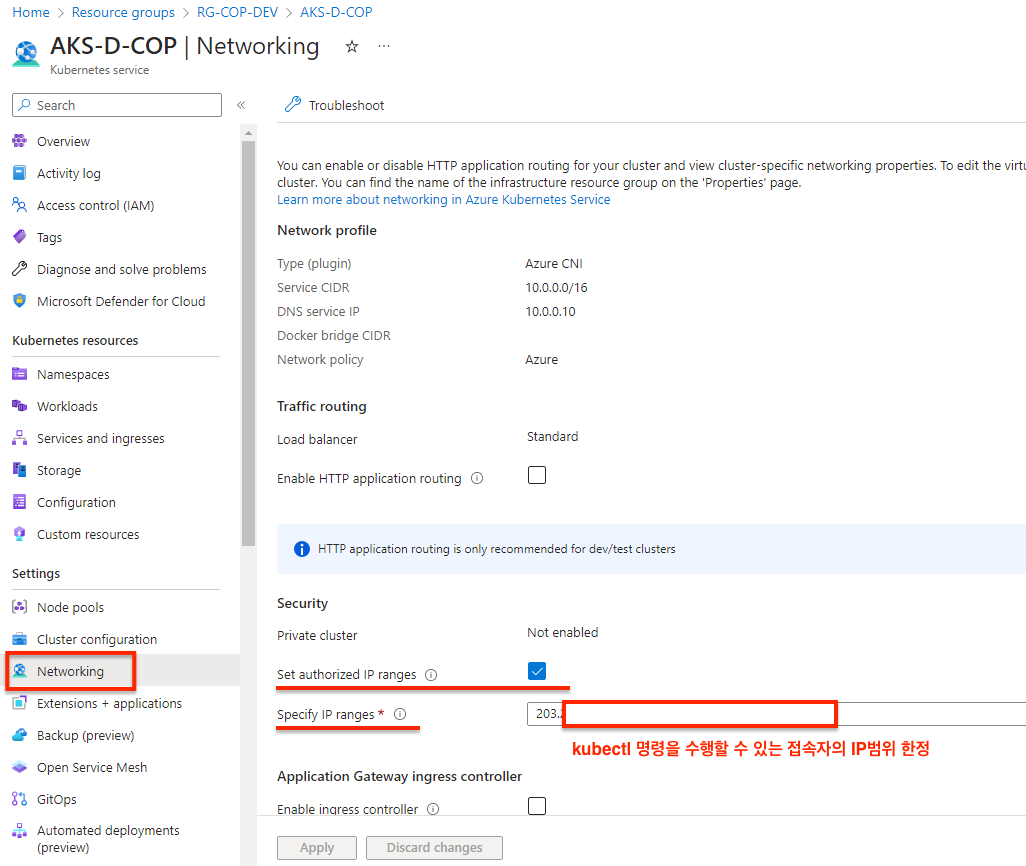Click the Node pools icon
The width and height of the screenshot is (1026, 866).
(x=20, y=607)
